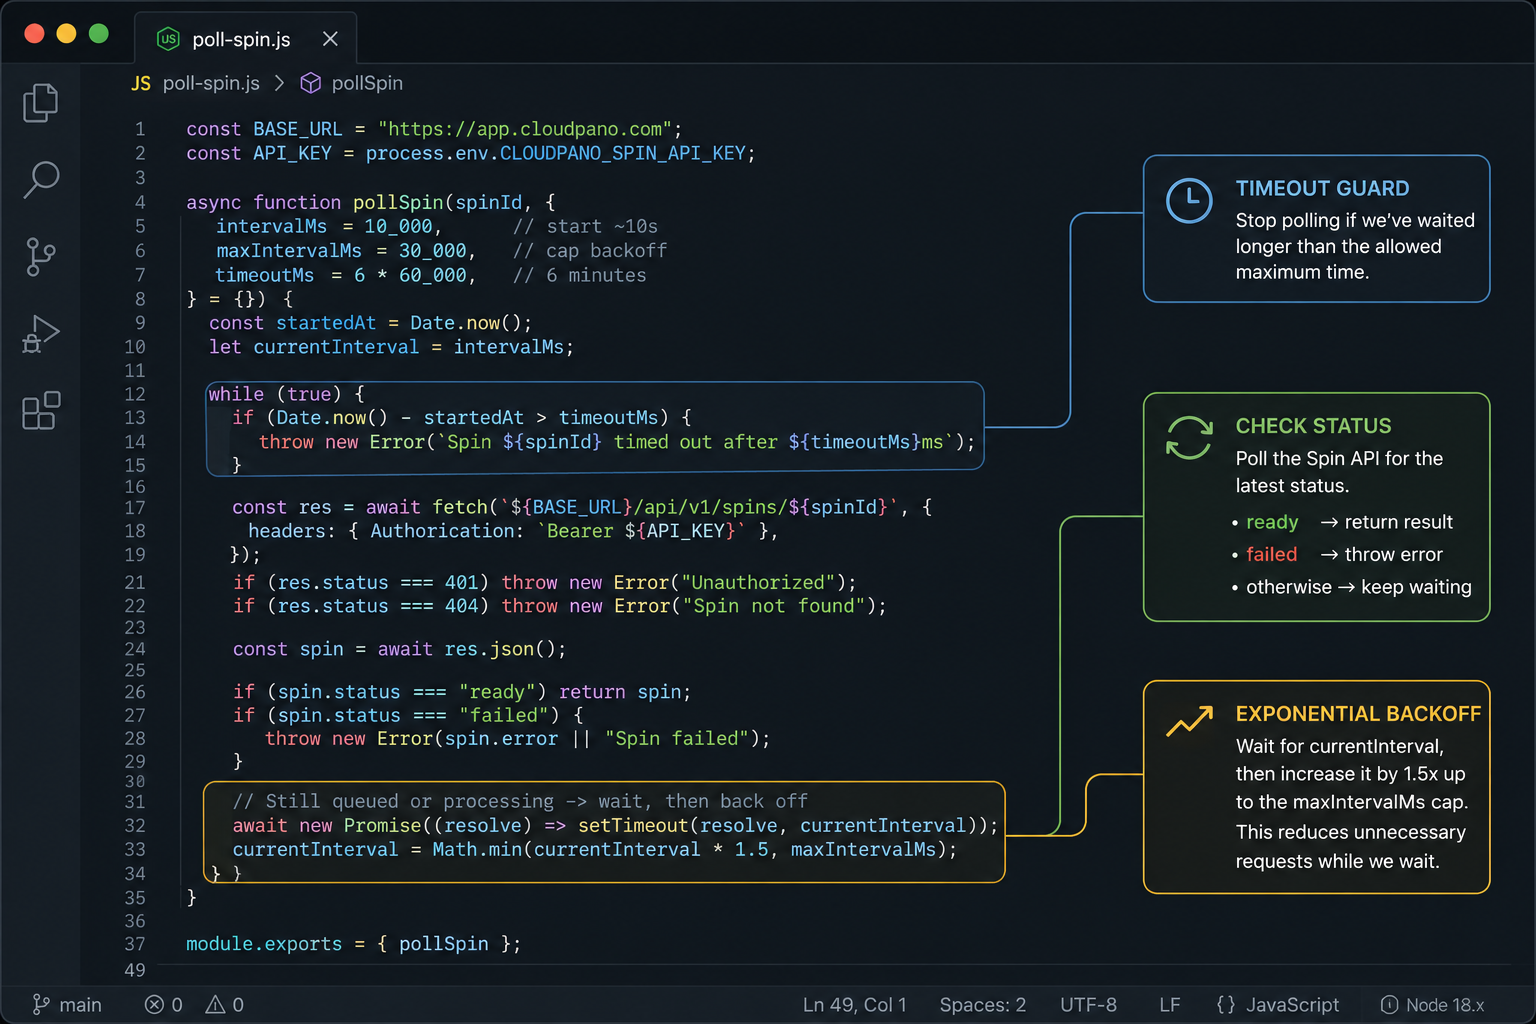Image resolution: width=1536 pixels, height=1024 pixels.
Task: Click module.exports on line 37
Action: tap(264, 944)
